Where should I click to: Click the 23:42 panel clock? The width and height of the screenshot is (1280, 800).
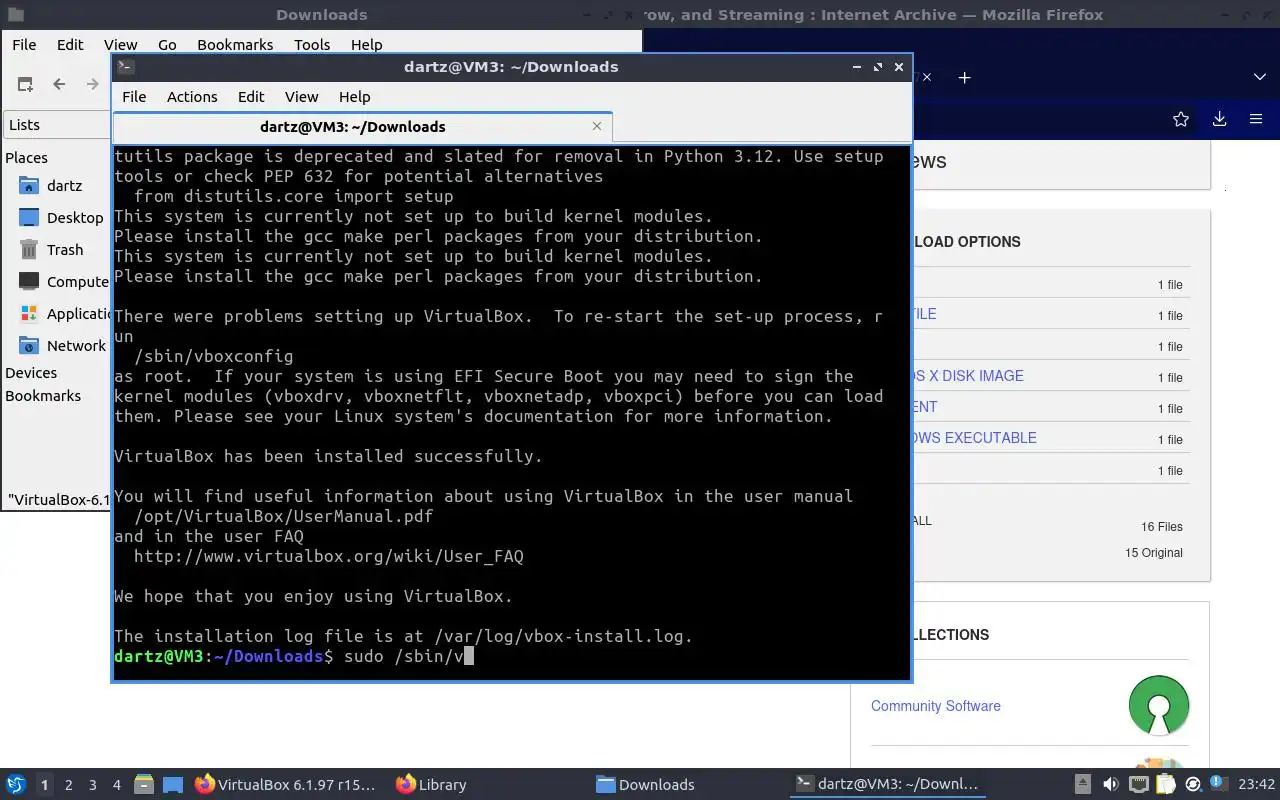tap(1256, 785)
